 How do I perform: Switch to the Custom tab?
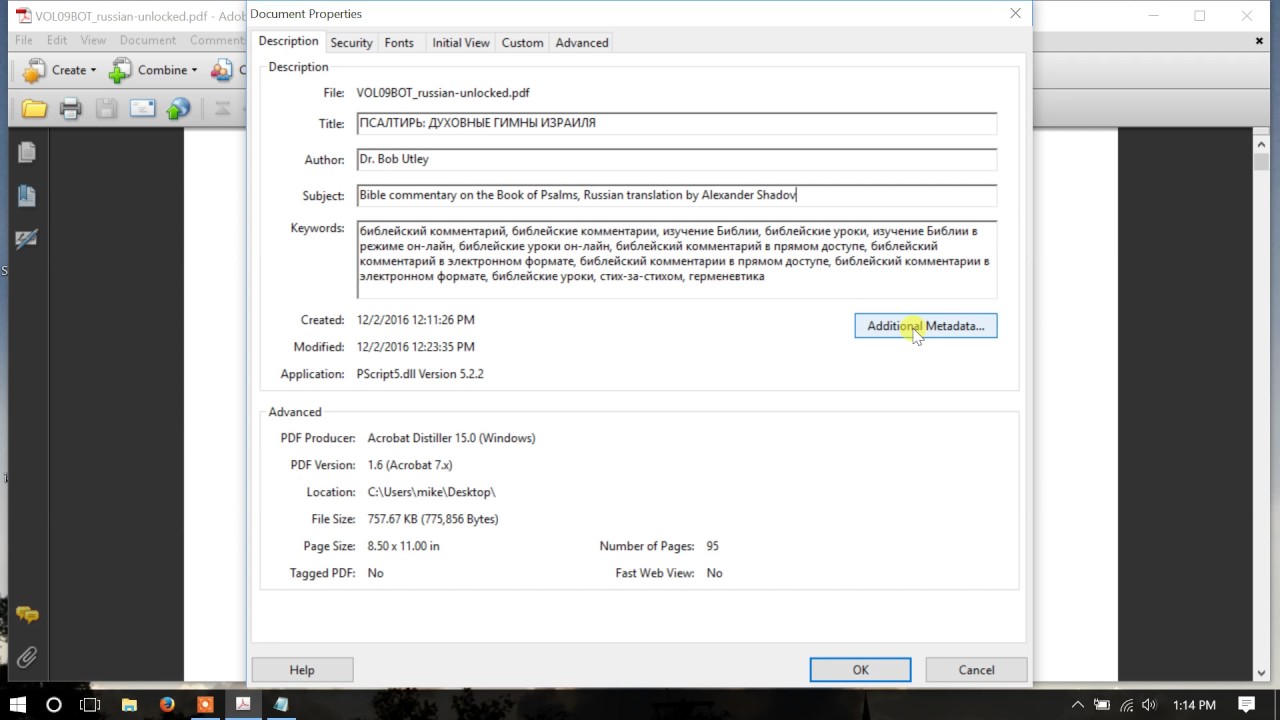(x=522, y=43)
